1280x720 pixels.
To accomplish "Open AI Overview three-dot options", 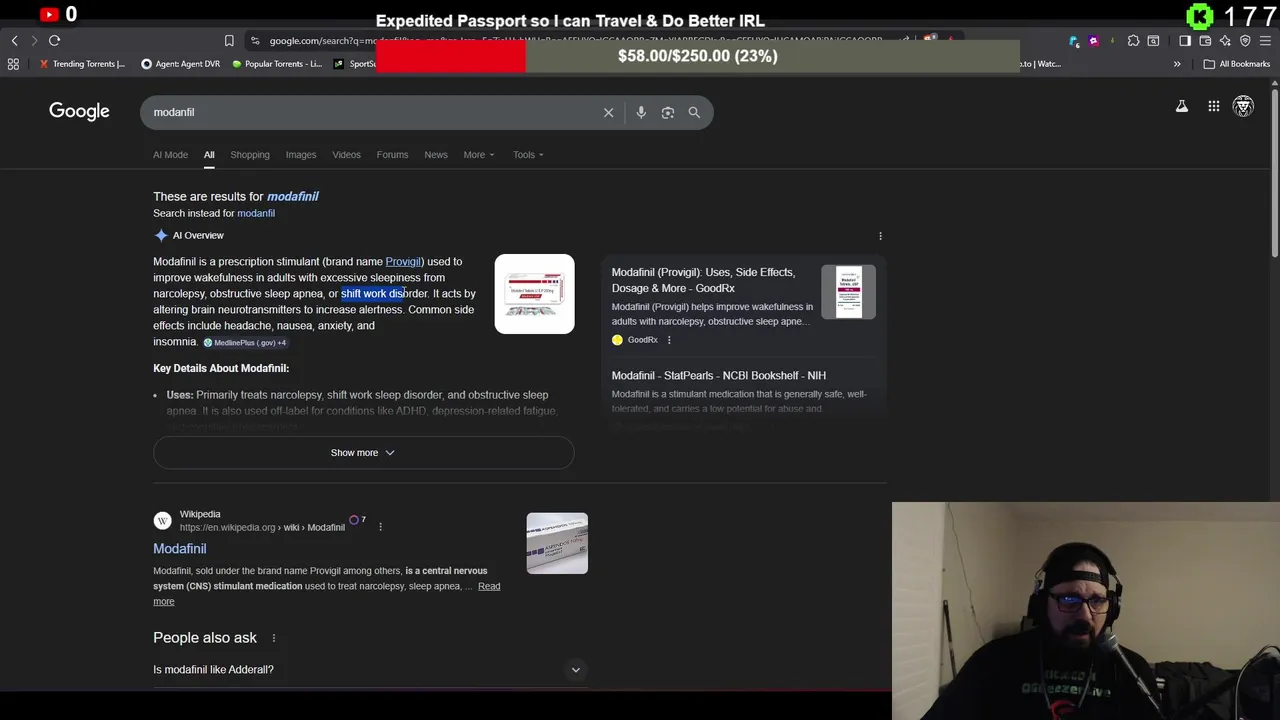I will (x=880, y=236).
